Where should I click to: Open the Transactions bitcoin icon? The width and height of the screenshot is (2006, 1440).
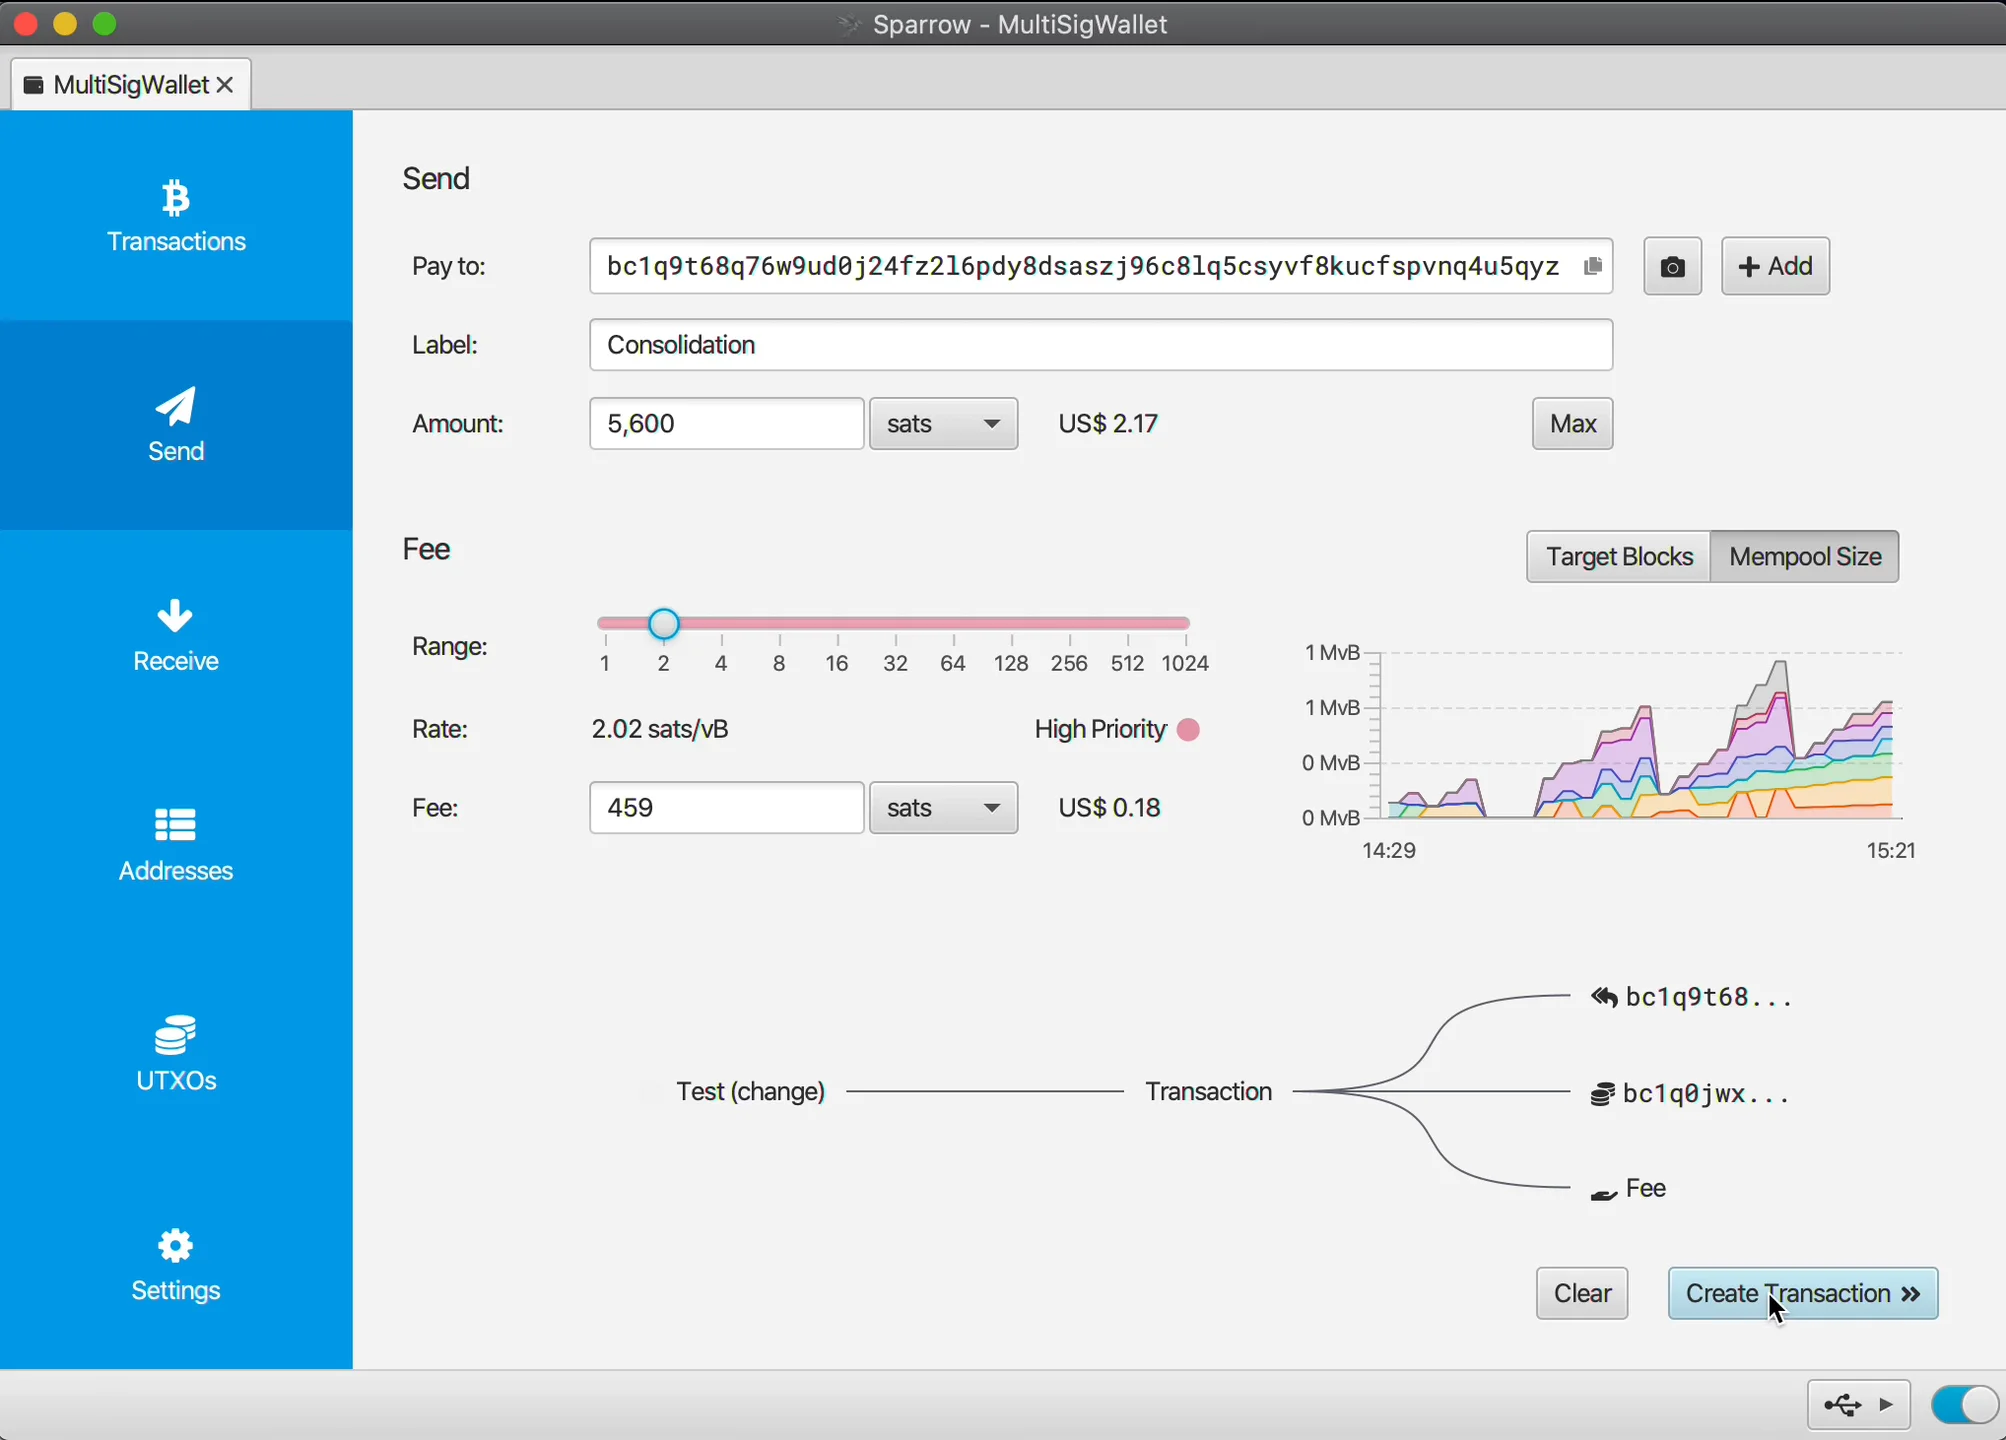175,198
